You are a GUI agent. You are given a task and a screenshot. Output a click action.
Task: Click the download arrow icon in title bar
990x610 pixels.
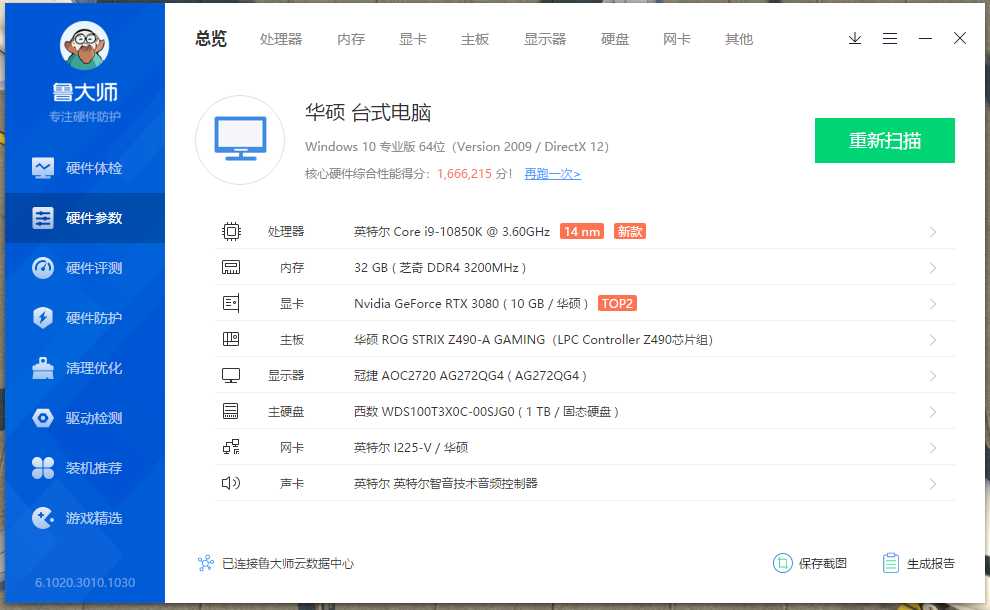[x=855, y=39]
